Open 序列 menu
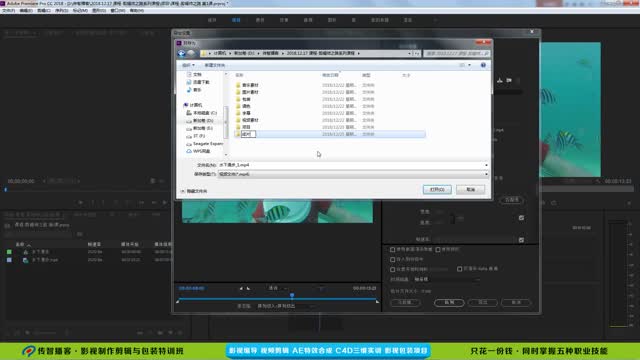Image resolution: width=640 pixels, height=360 pixels. tap(61, 11)
